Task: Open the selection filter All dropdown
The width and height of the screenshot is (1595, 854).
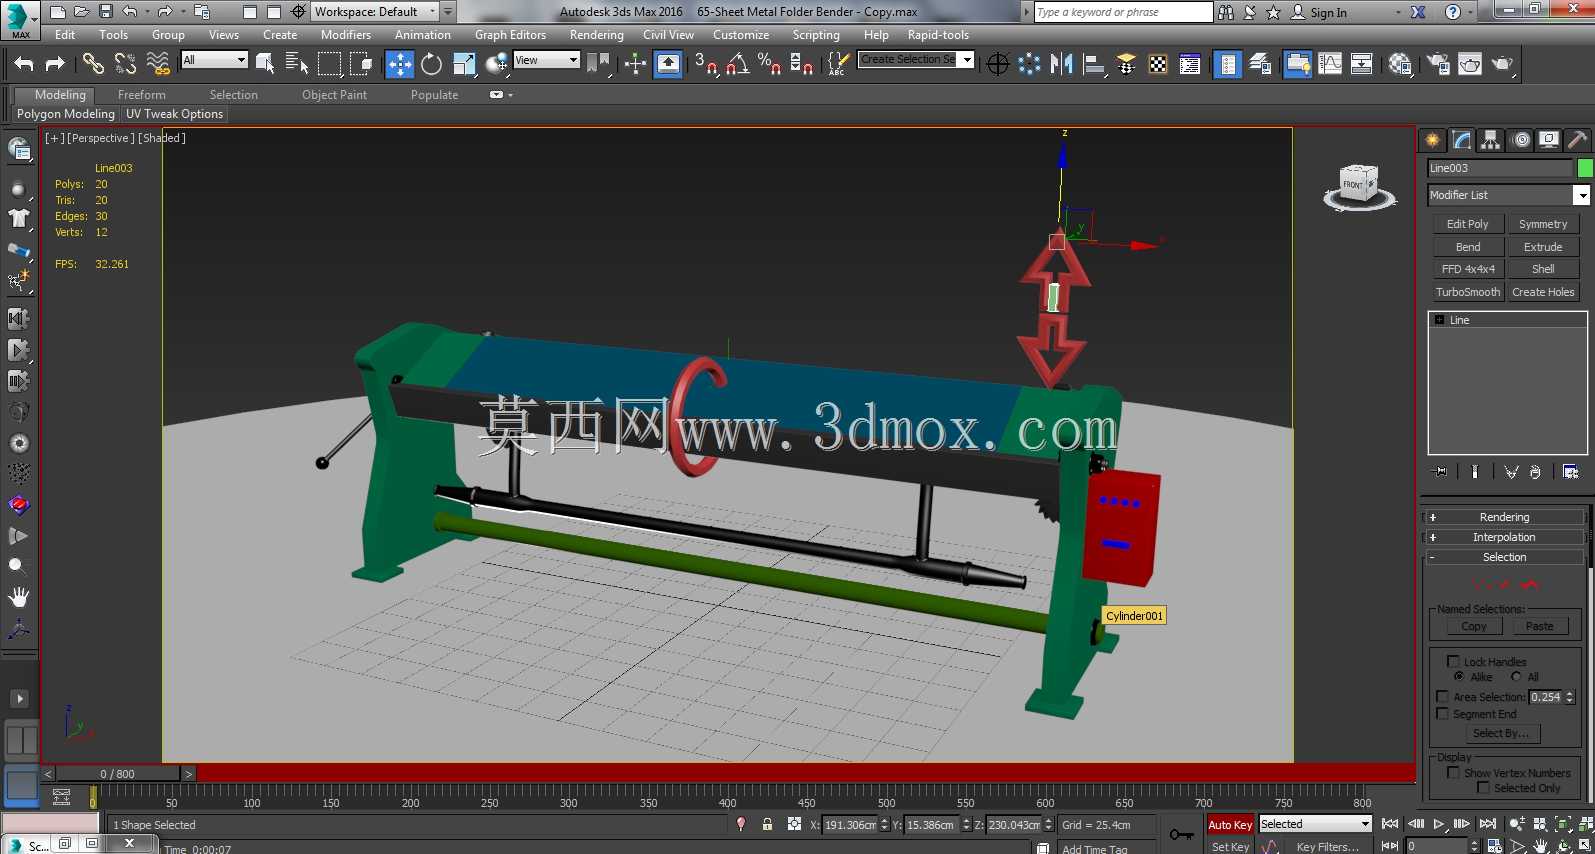Action: [x=214, y=60]
